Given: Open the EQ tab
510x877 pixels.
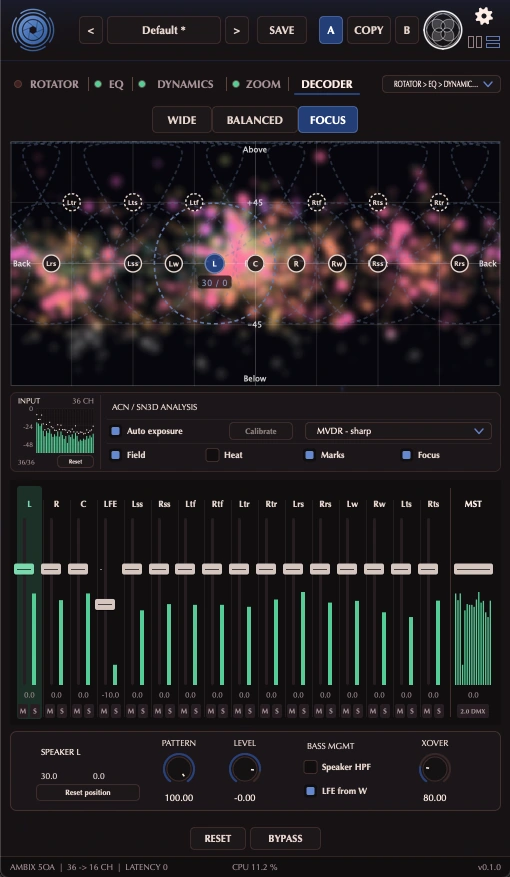Looking at the screenshot, I should pos(116,84).
